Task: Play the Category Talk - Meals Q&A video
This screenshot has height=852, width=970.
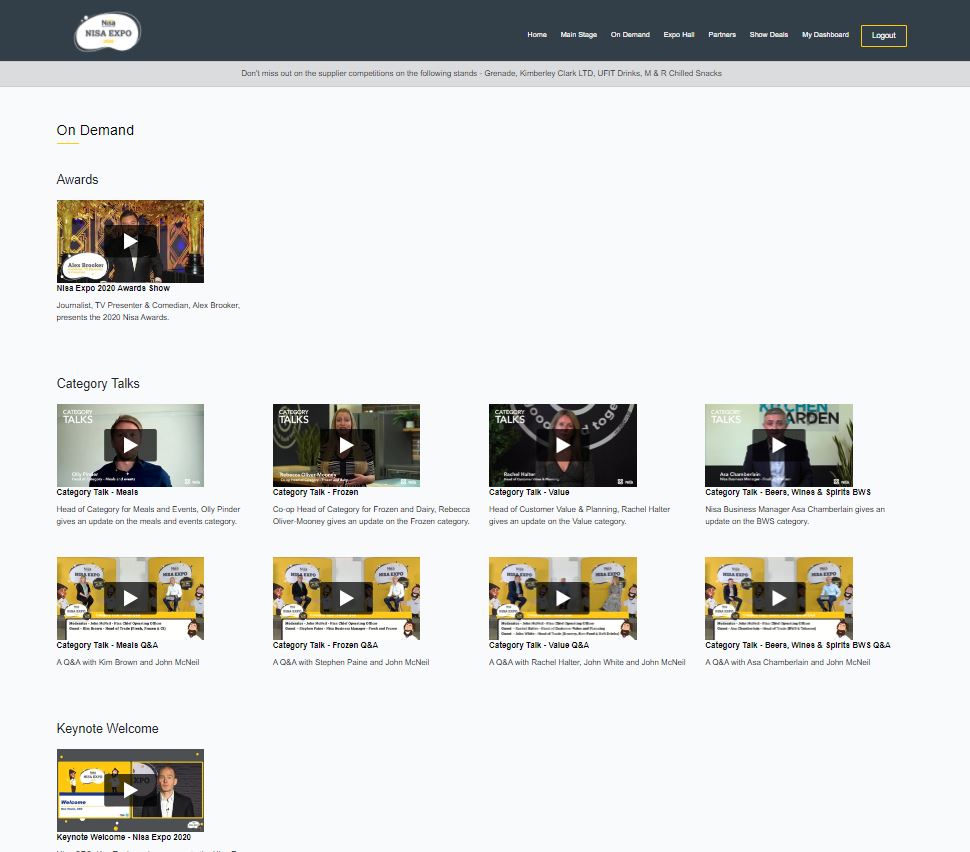Action: click(x=130, y=597)
